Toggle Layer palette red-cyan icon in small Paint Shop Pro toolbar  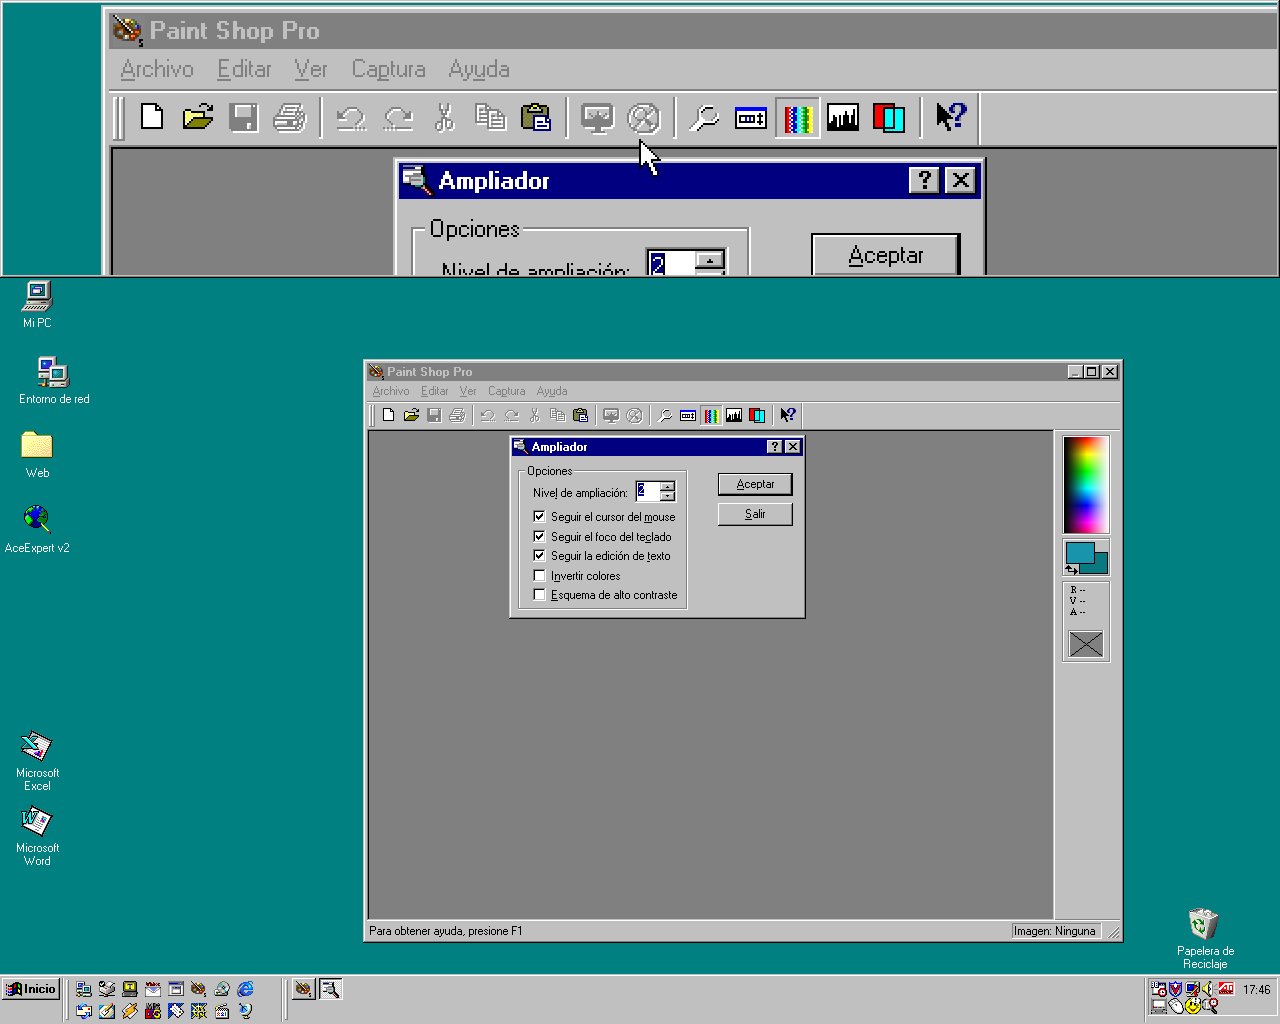pos(757,415)
